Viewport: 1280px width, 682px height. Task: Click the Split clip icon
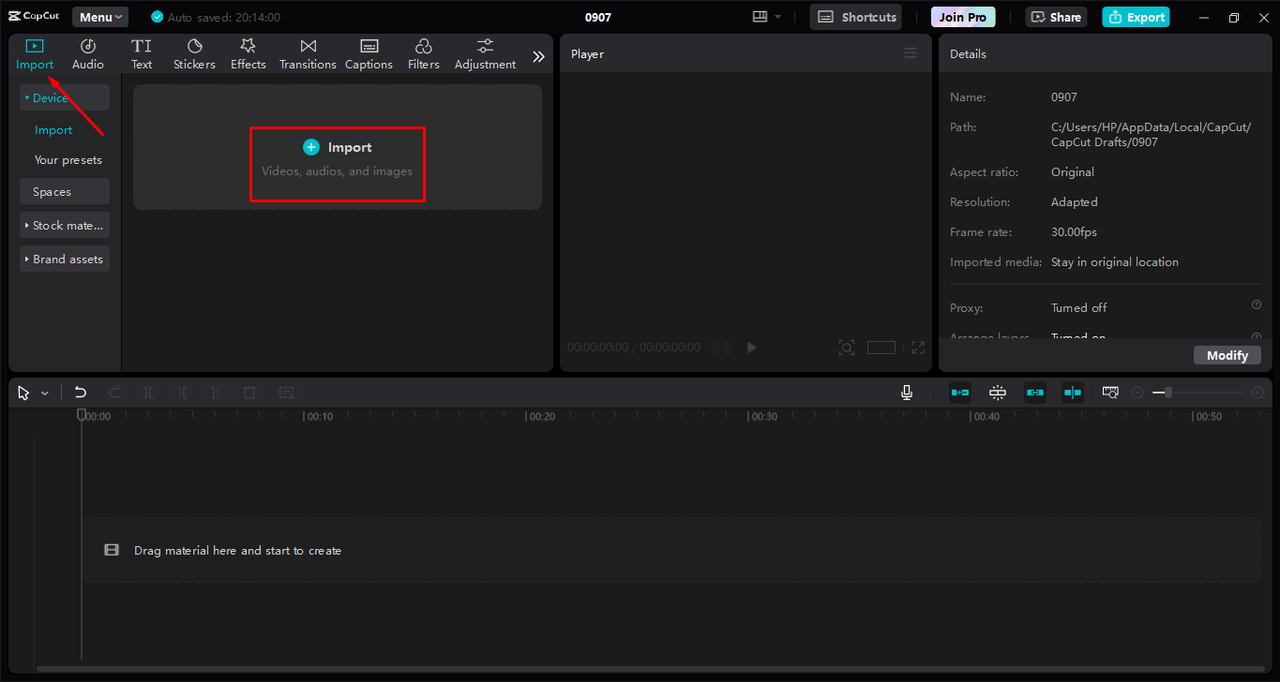point(148,393)
